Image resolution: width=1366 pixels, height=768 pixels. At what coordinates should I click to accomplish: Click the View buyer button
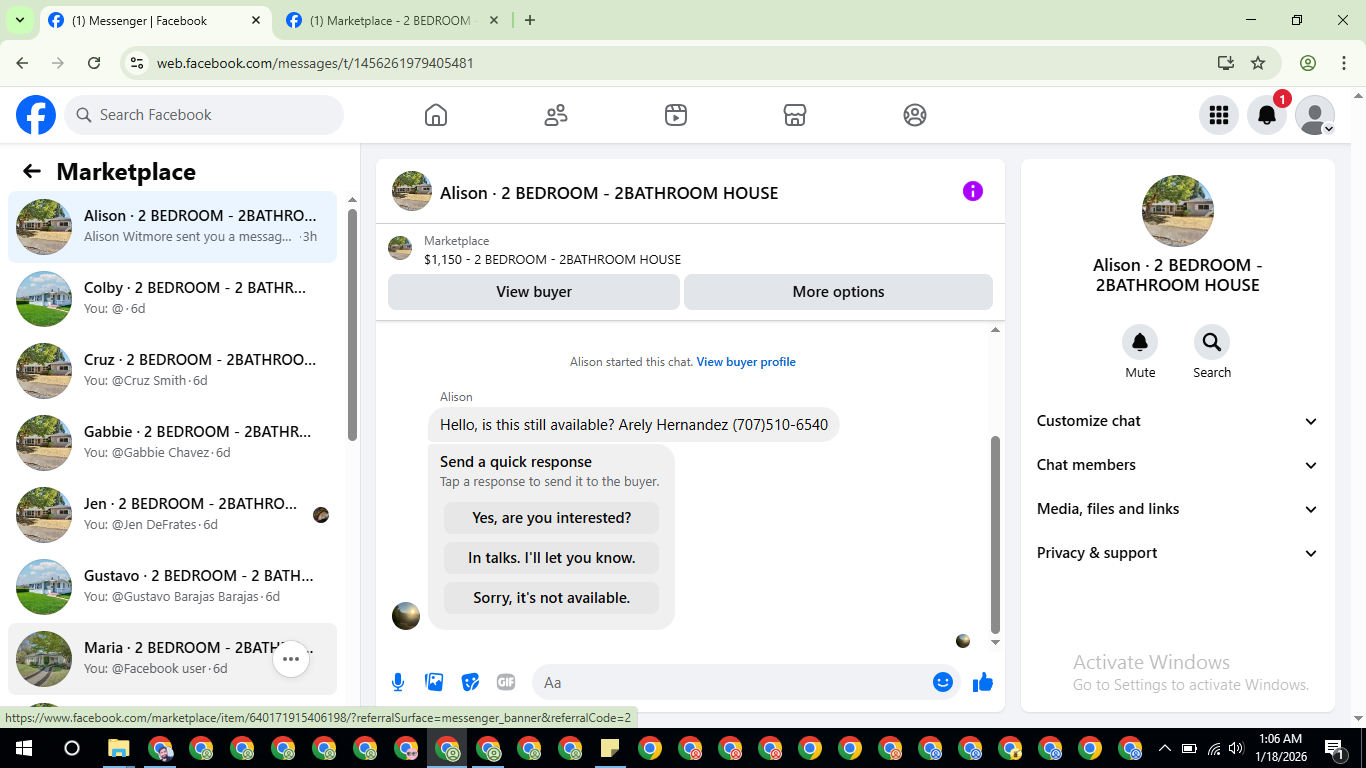534,292
